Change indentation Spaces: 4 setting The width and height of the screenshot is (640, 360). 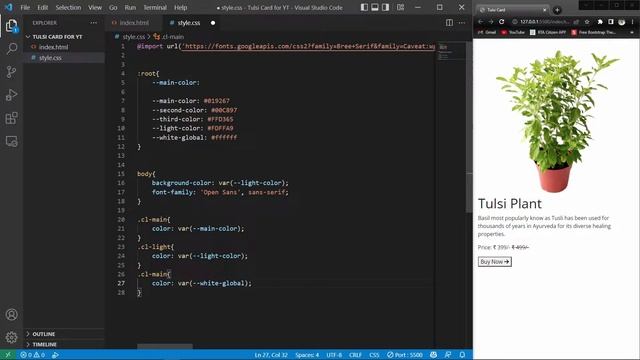pyautogui.click(x=307, y=355)
